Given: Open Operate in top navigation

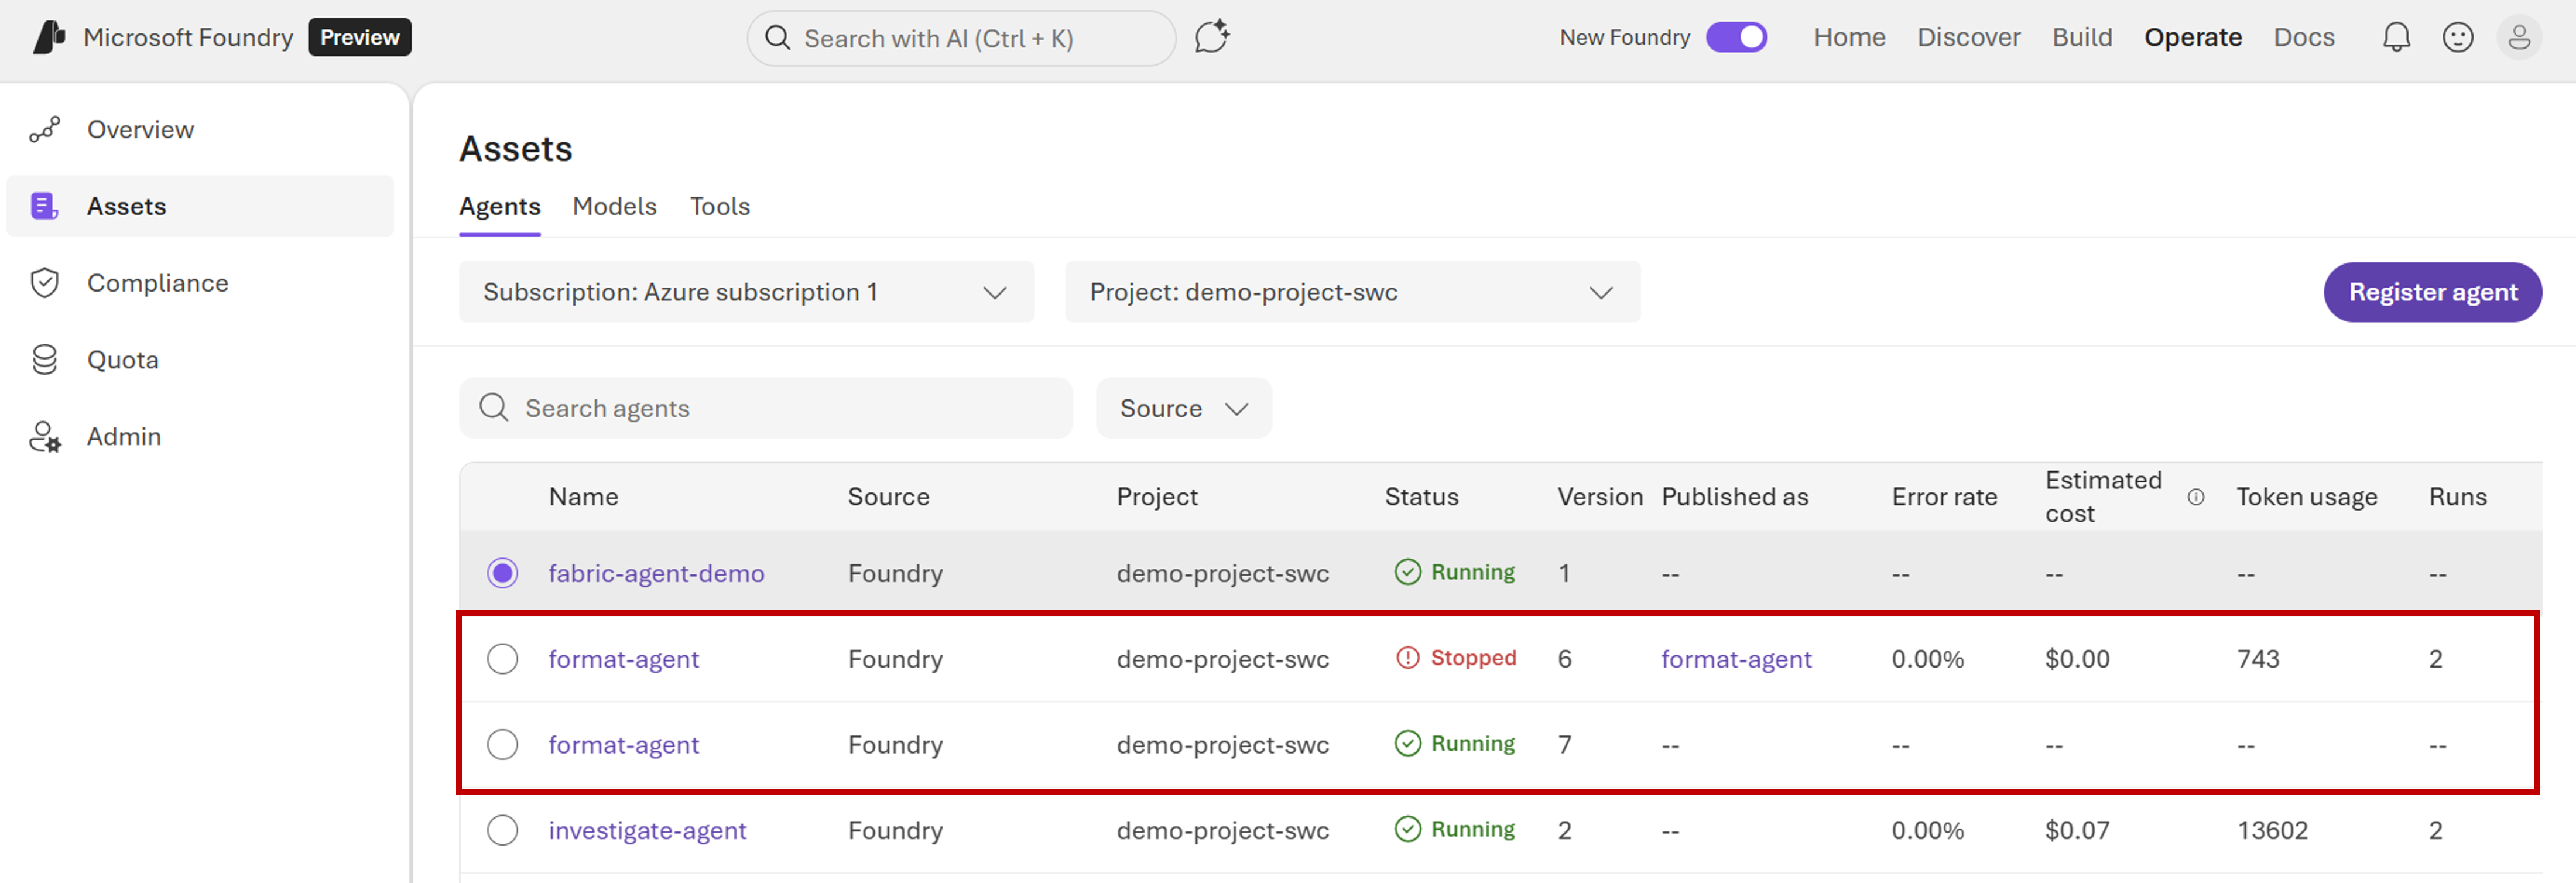Looking at the screenshot, I should coord(2192,37).
